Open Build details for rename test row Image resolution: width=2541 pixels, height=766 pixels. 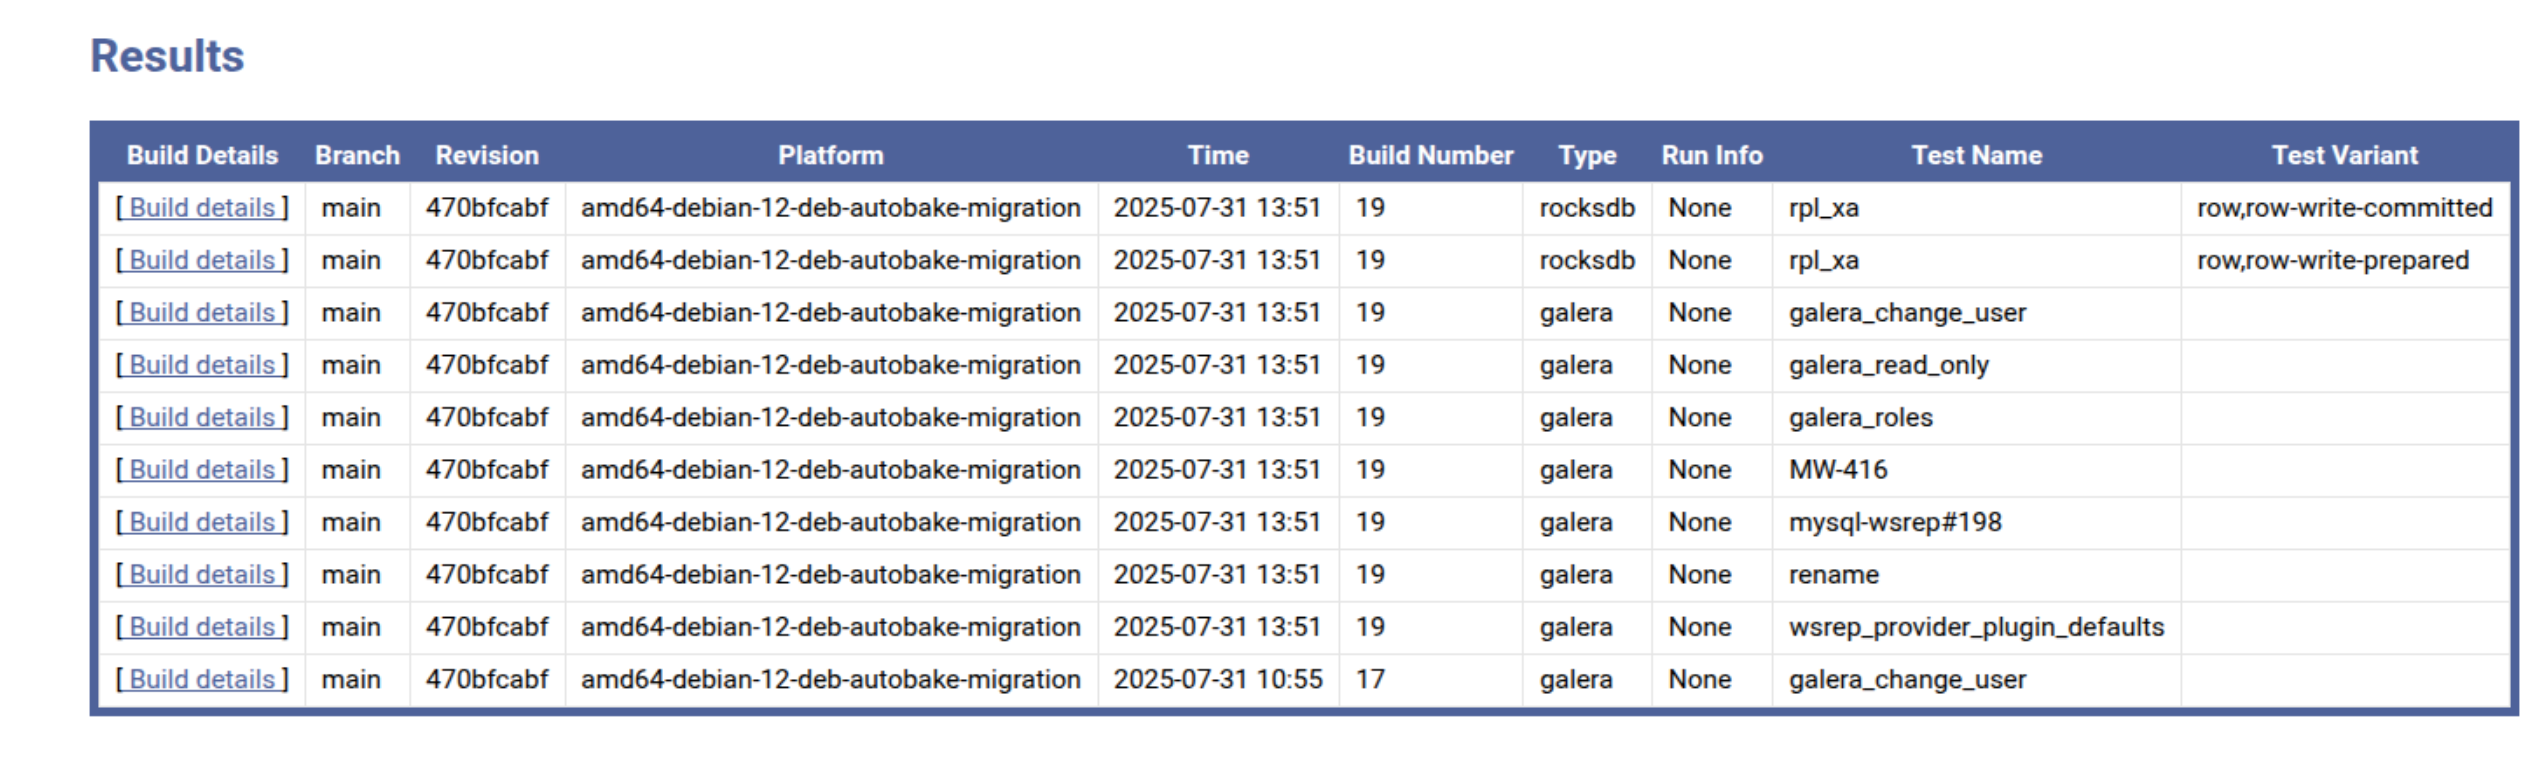(x=202, y=575)
